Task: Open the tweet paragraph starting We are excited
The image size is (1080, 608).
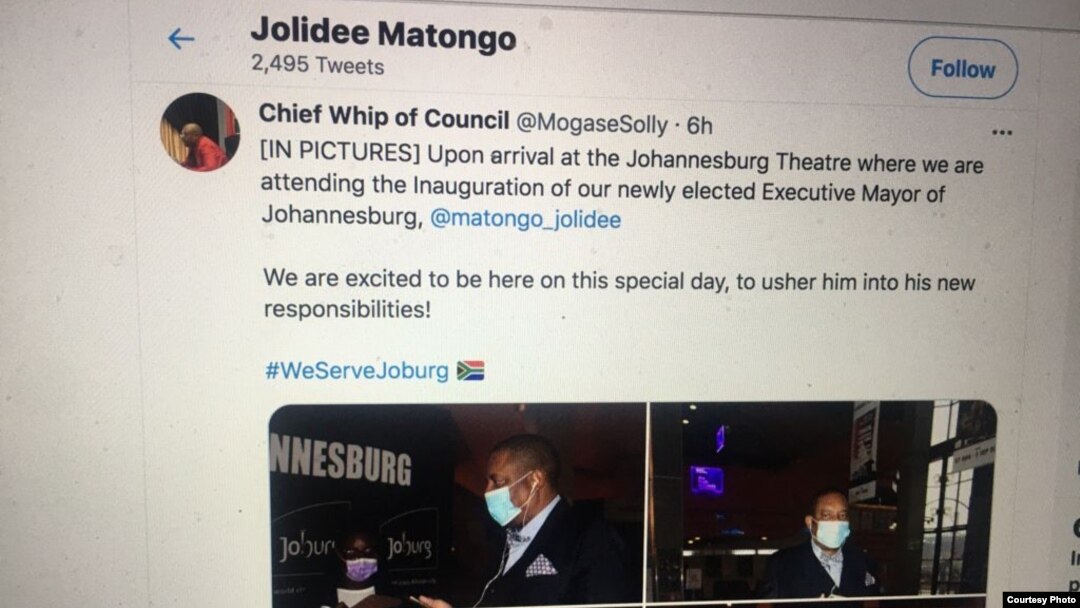Action: [x=619, y=295]
